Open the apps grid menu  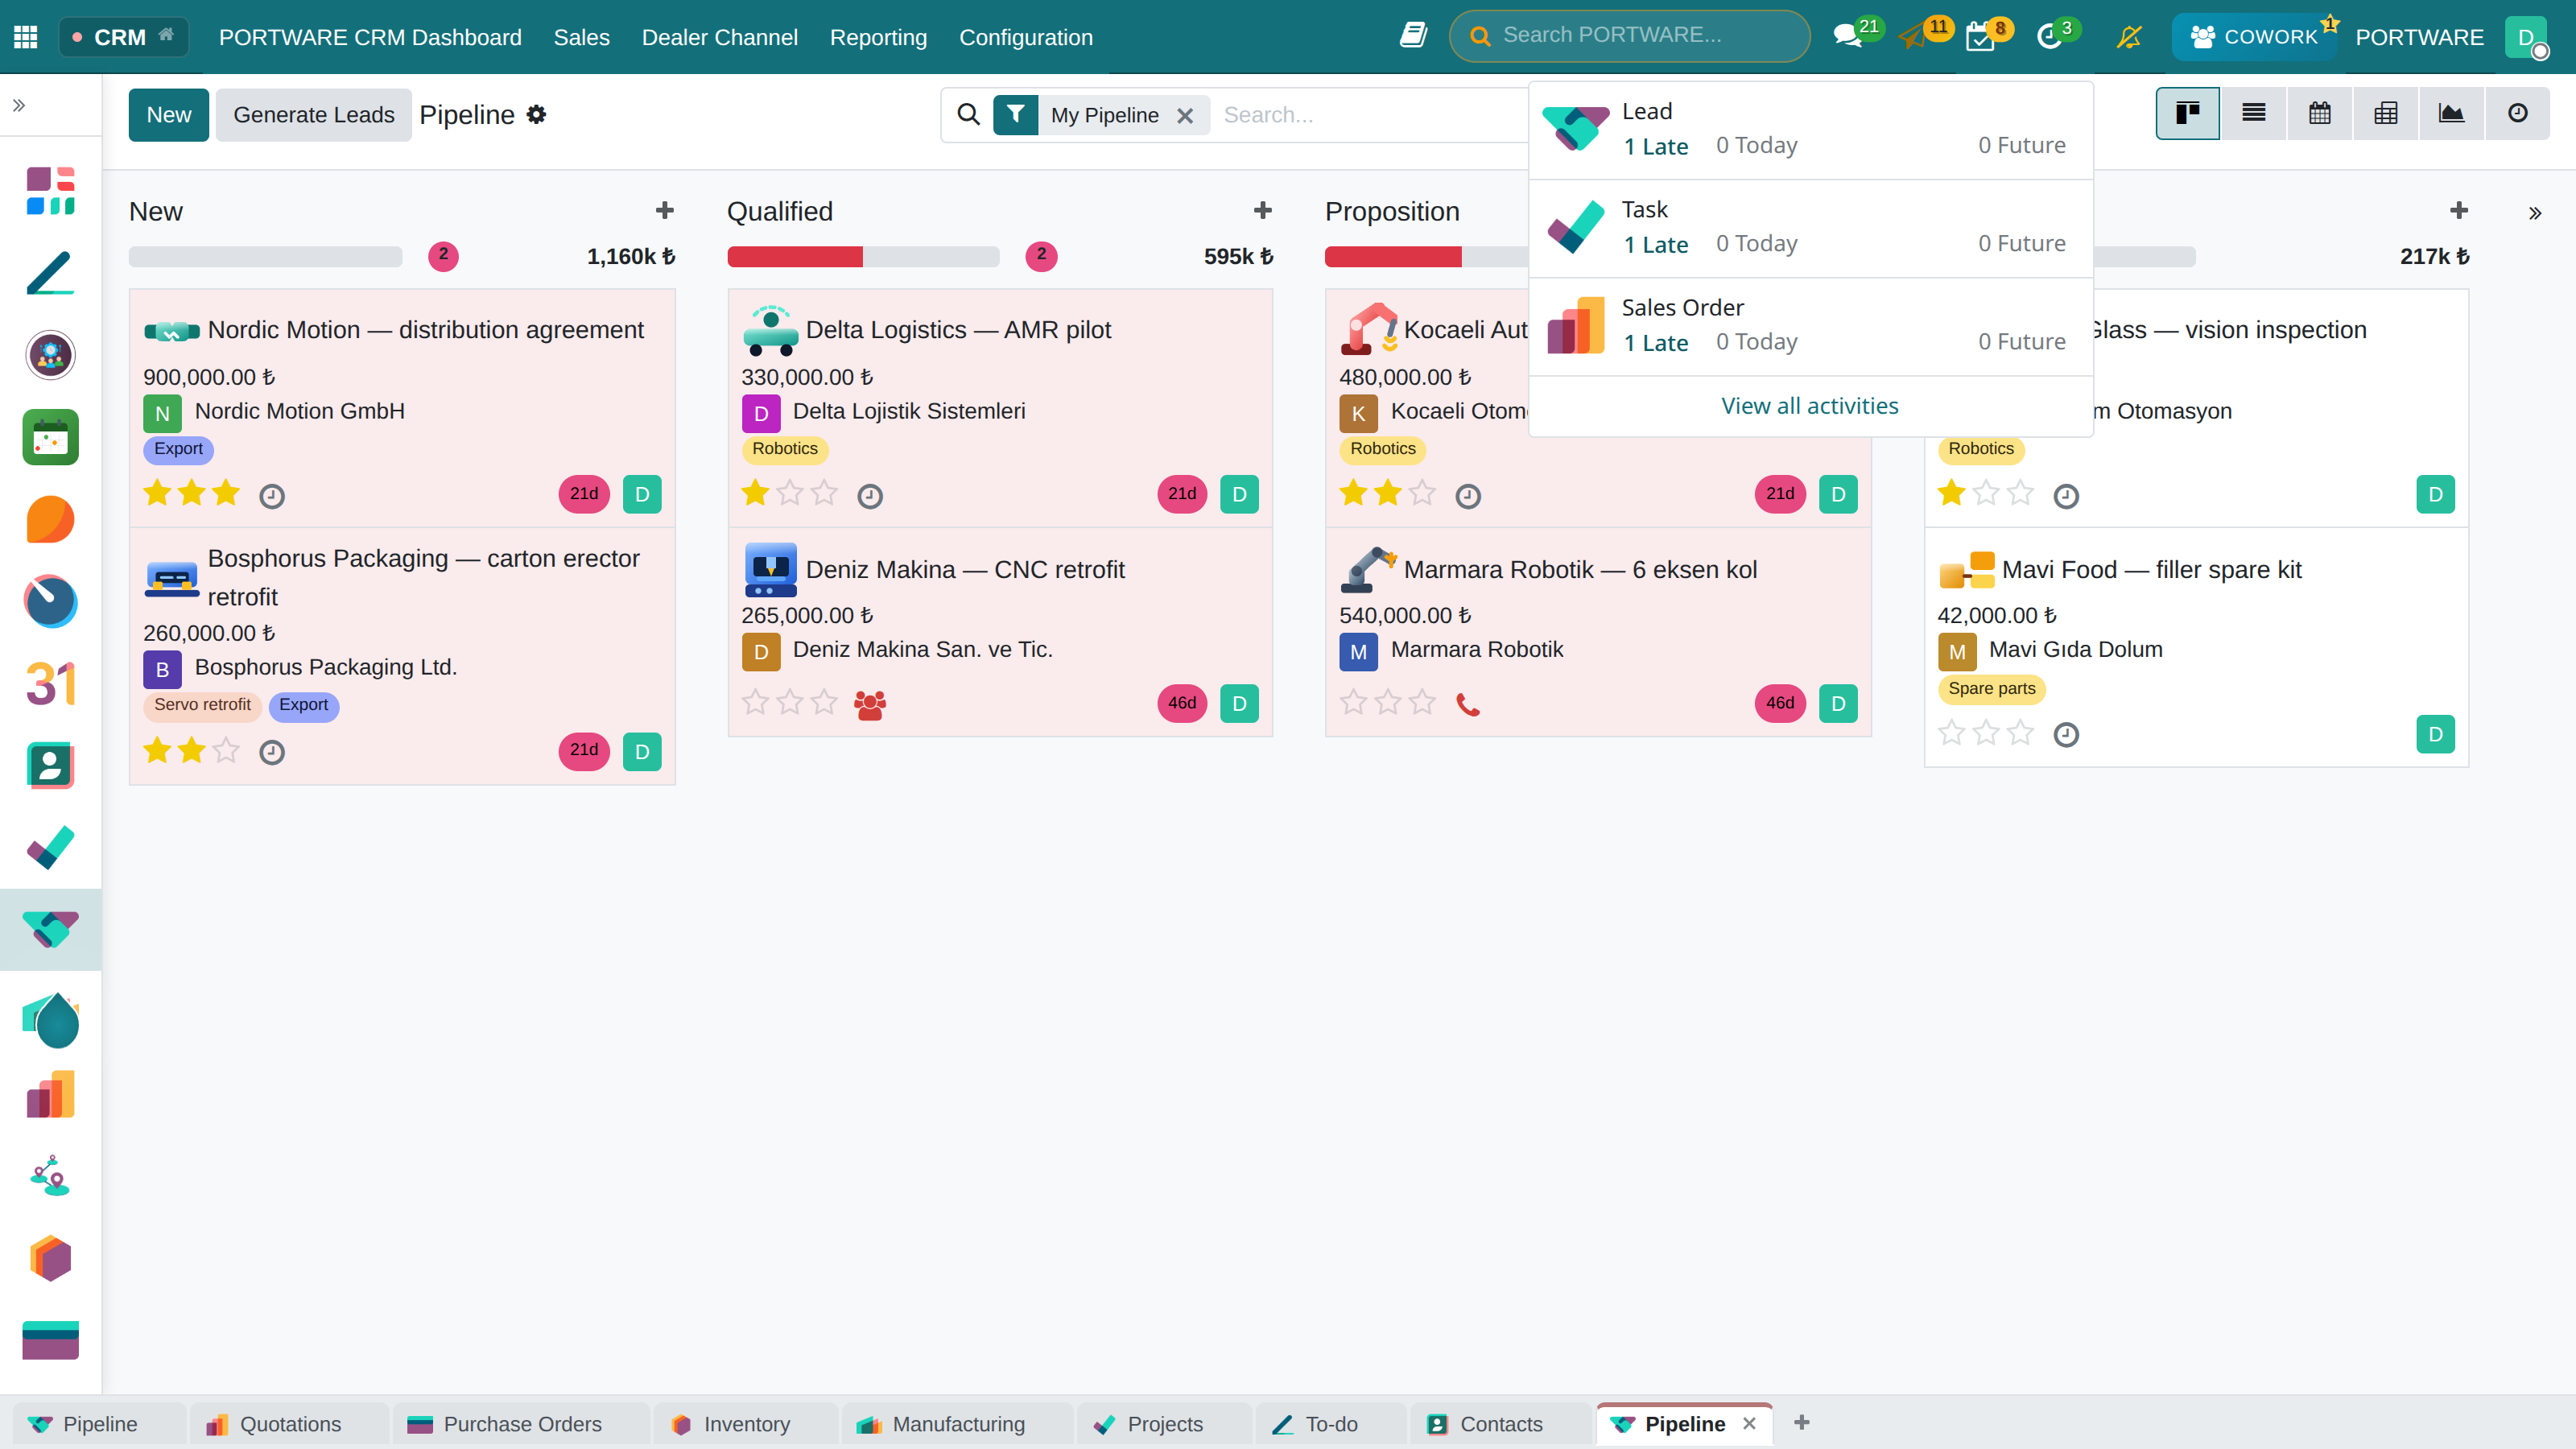click(26, 37)
